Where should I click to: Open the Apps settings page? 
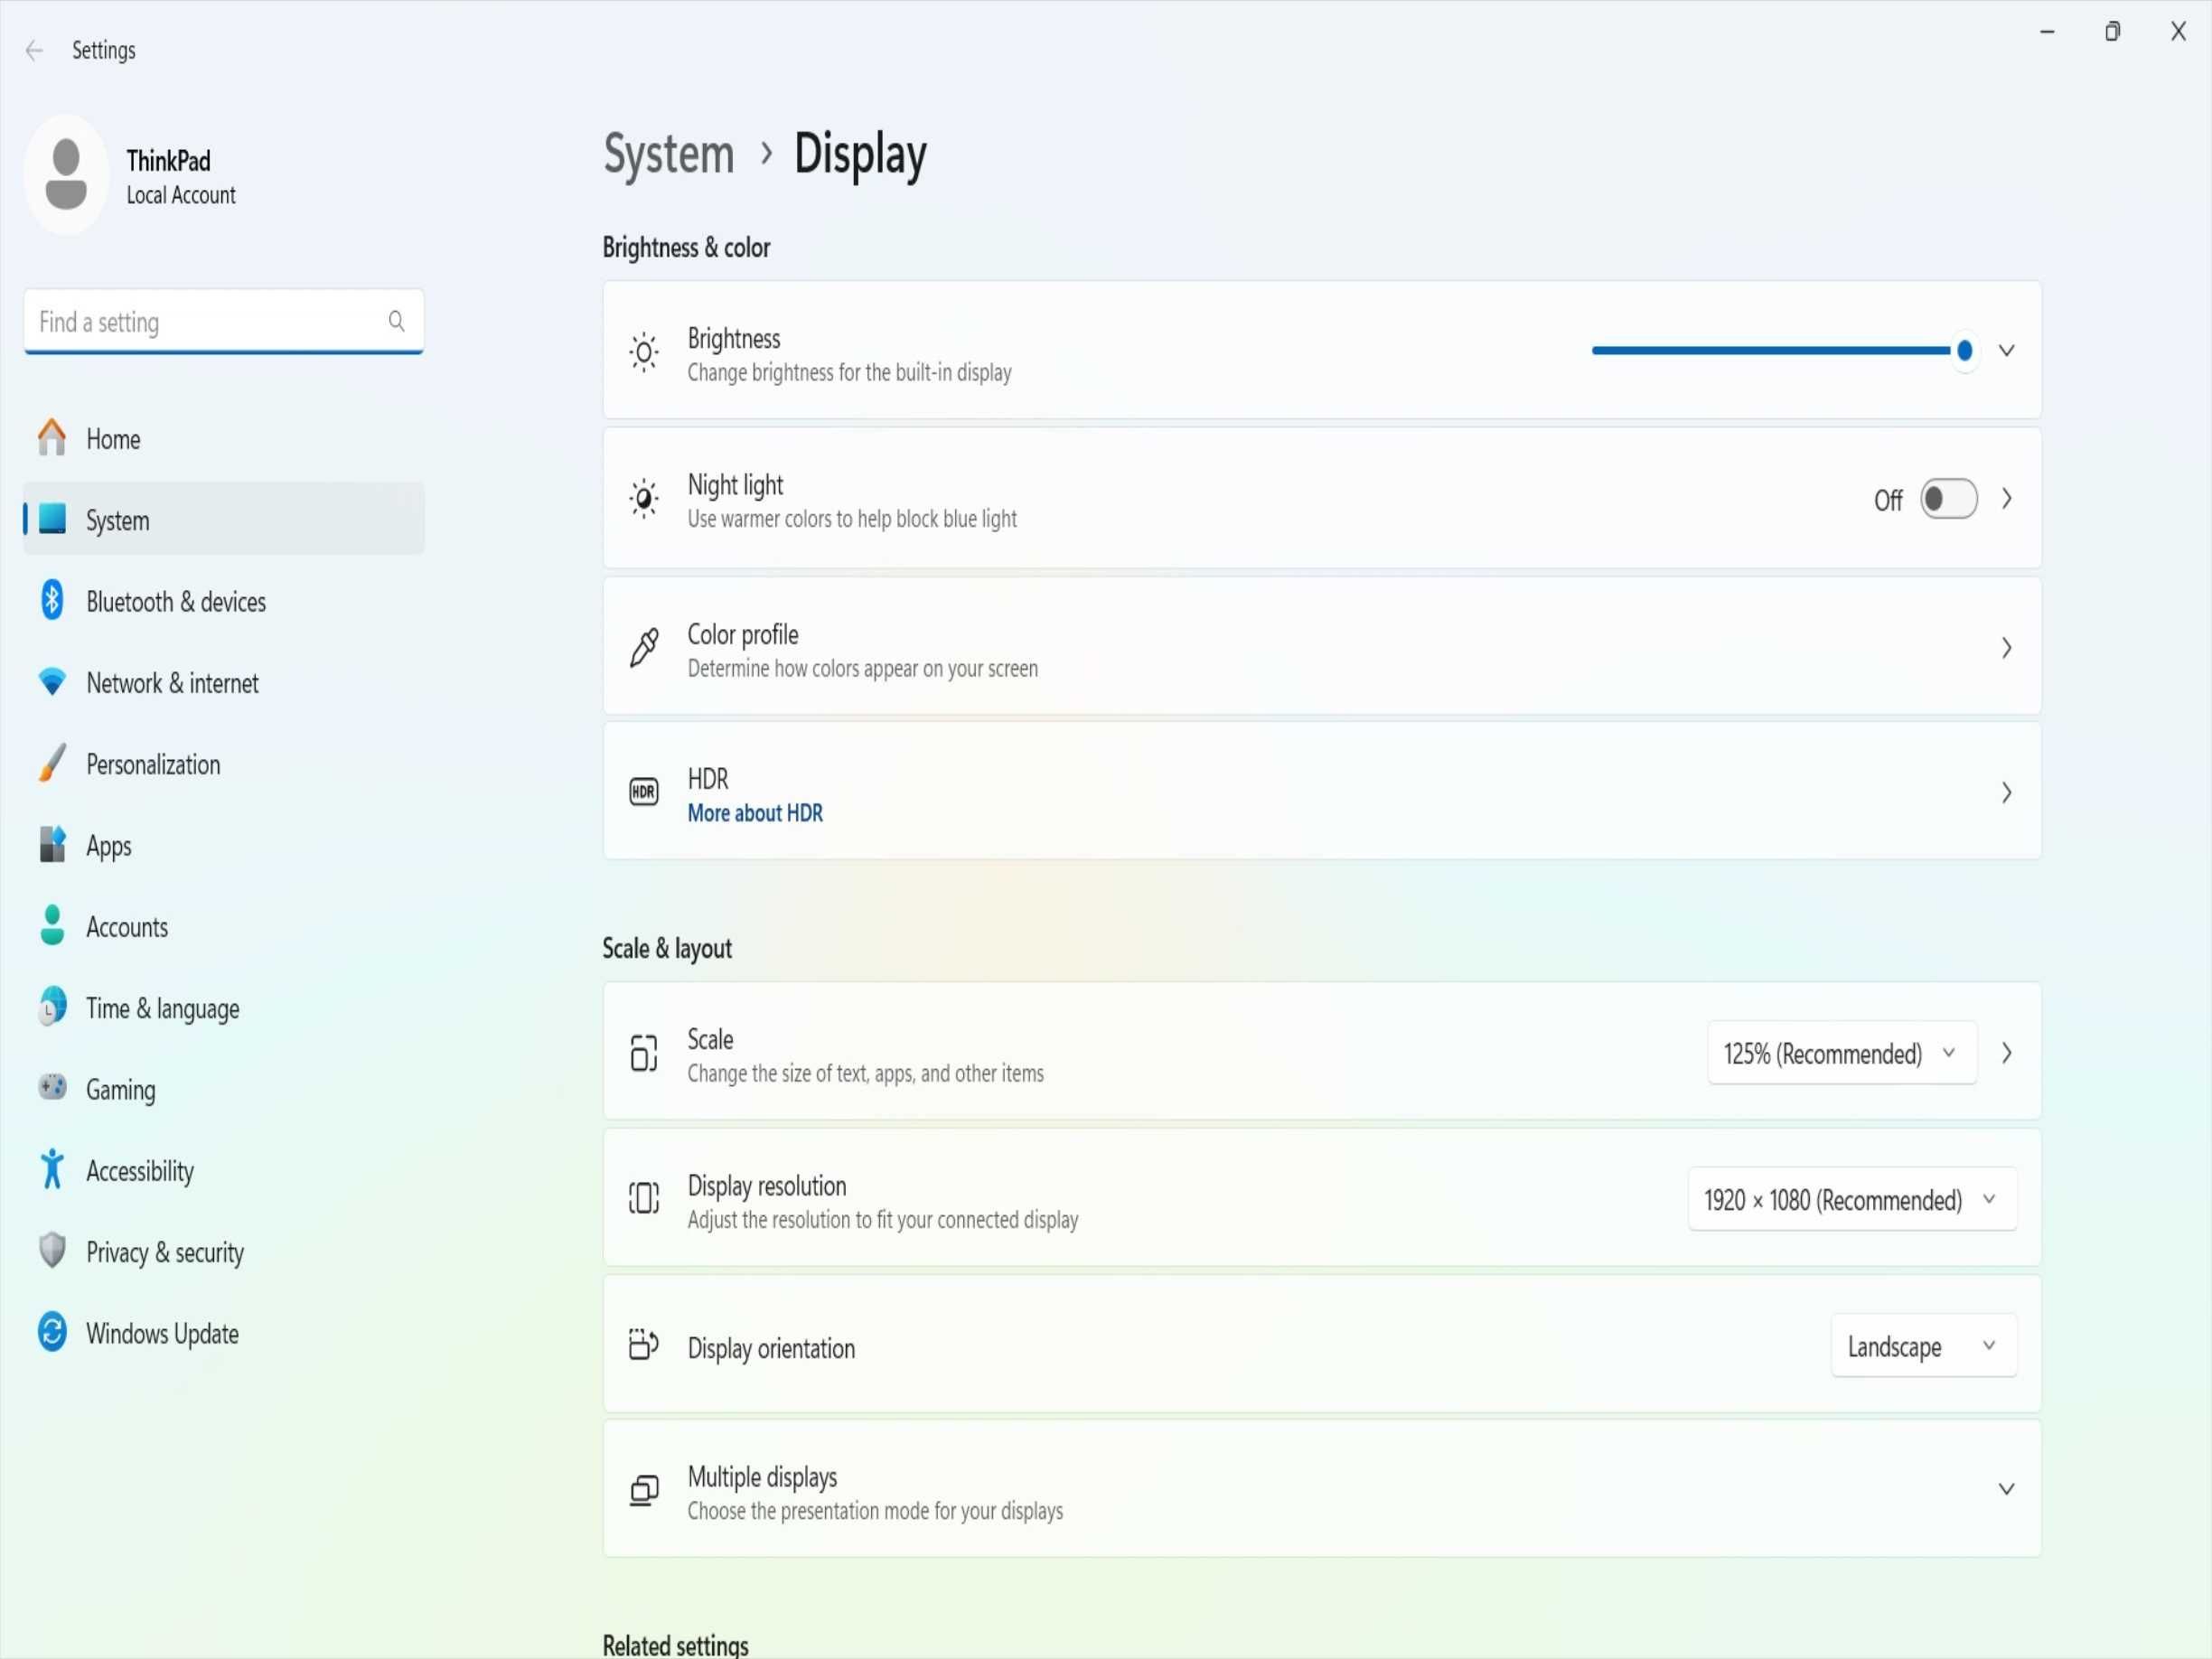tap(224, 845)
